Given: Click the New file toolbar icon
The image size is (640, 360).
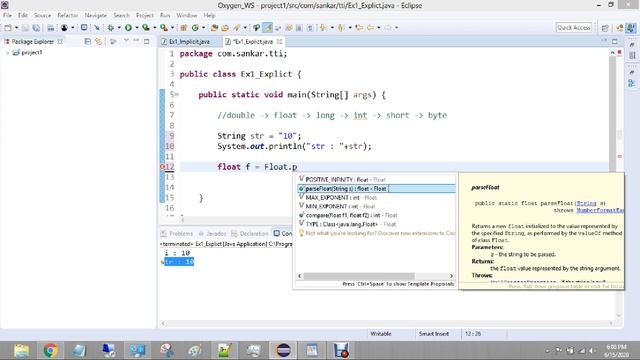Looking at the screenshot, I should (8, 28).
